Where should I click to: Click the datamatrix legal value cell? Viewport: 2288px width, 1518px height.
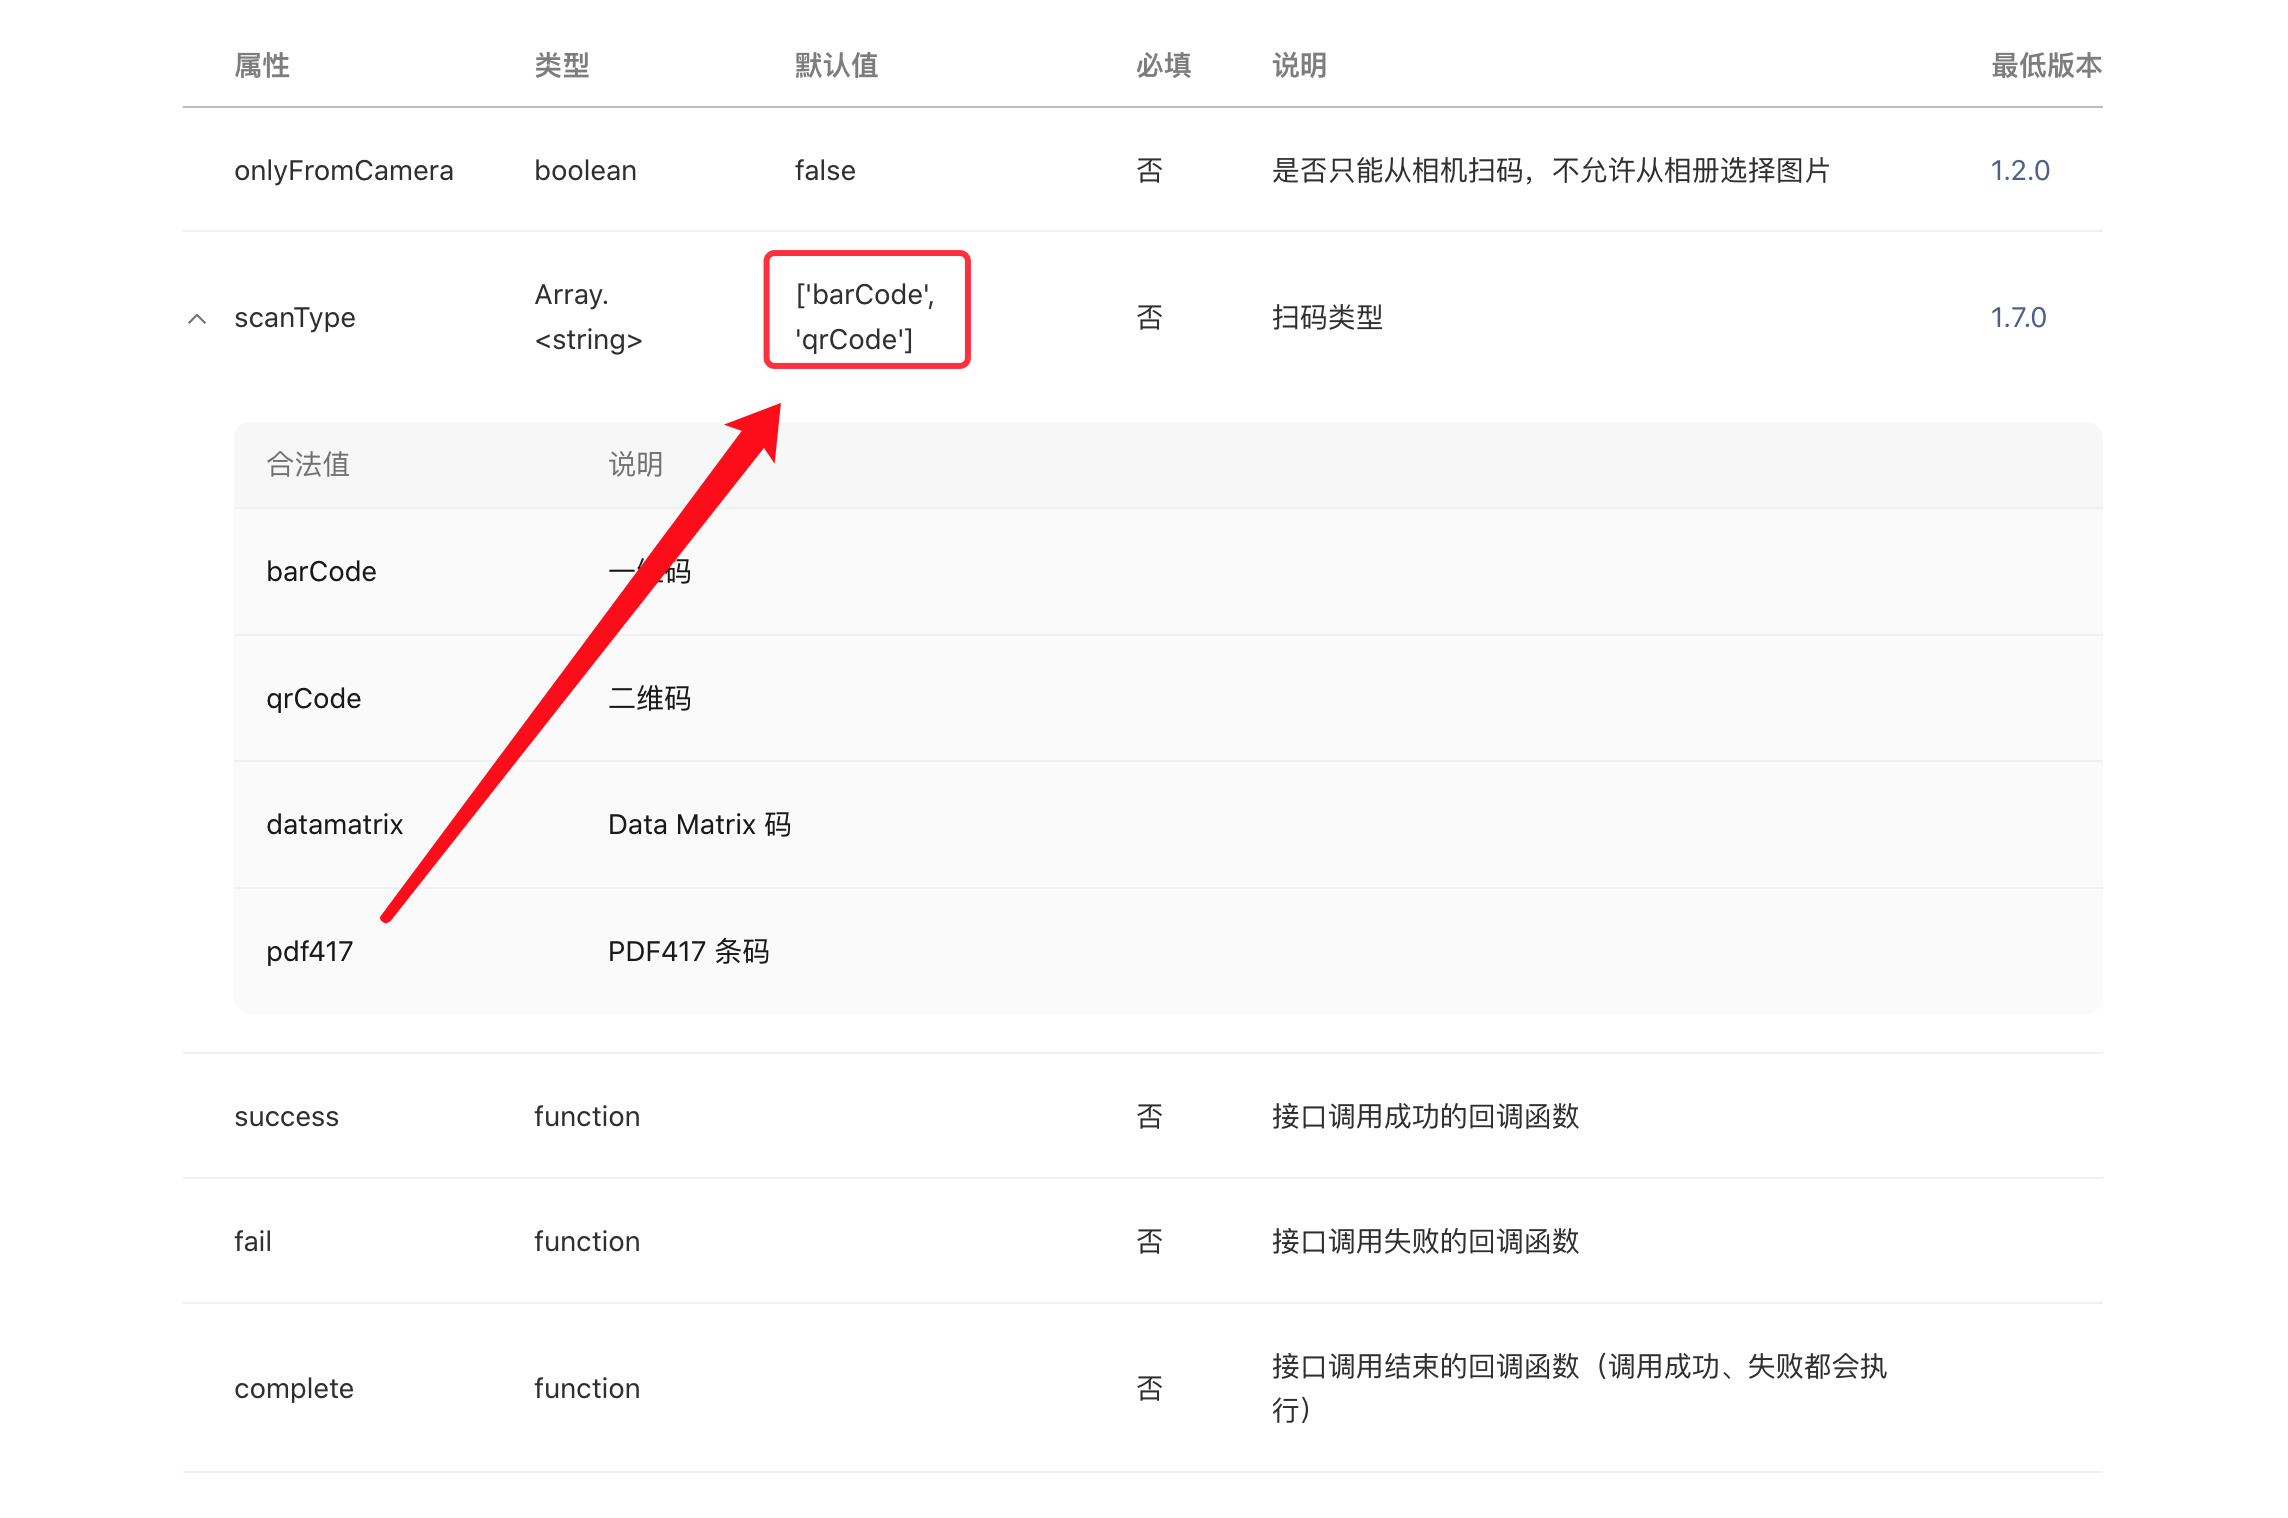tap(334, 825)
